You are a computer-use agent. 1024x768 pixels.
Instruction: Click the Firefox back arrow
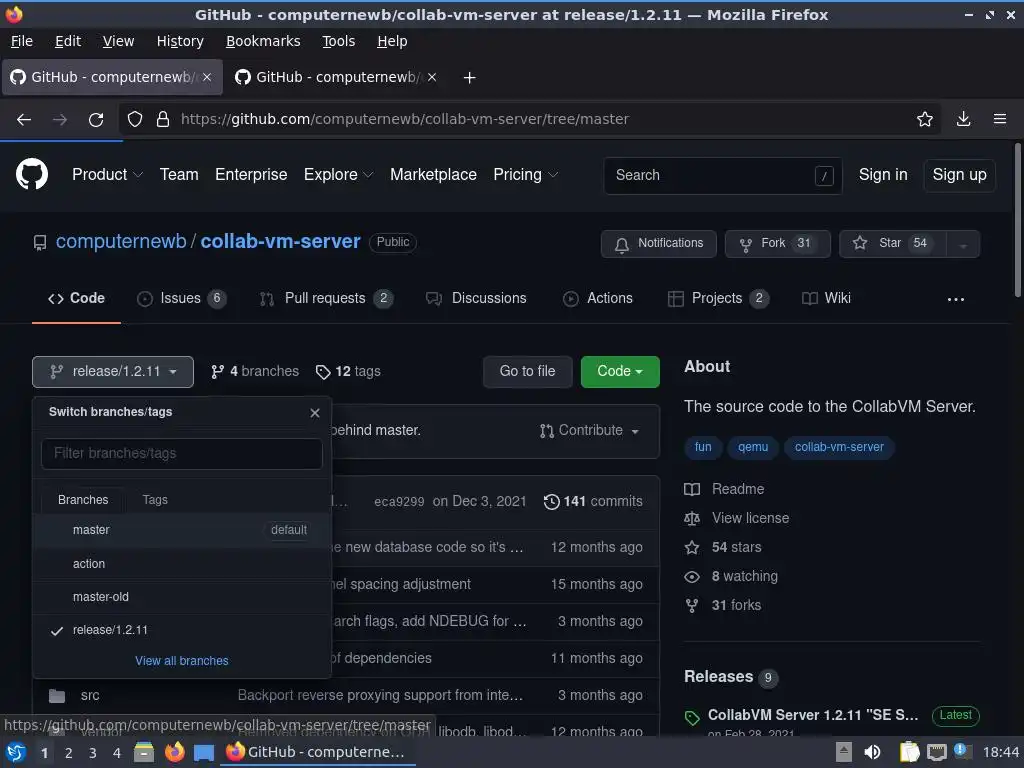coord(24,120)
